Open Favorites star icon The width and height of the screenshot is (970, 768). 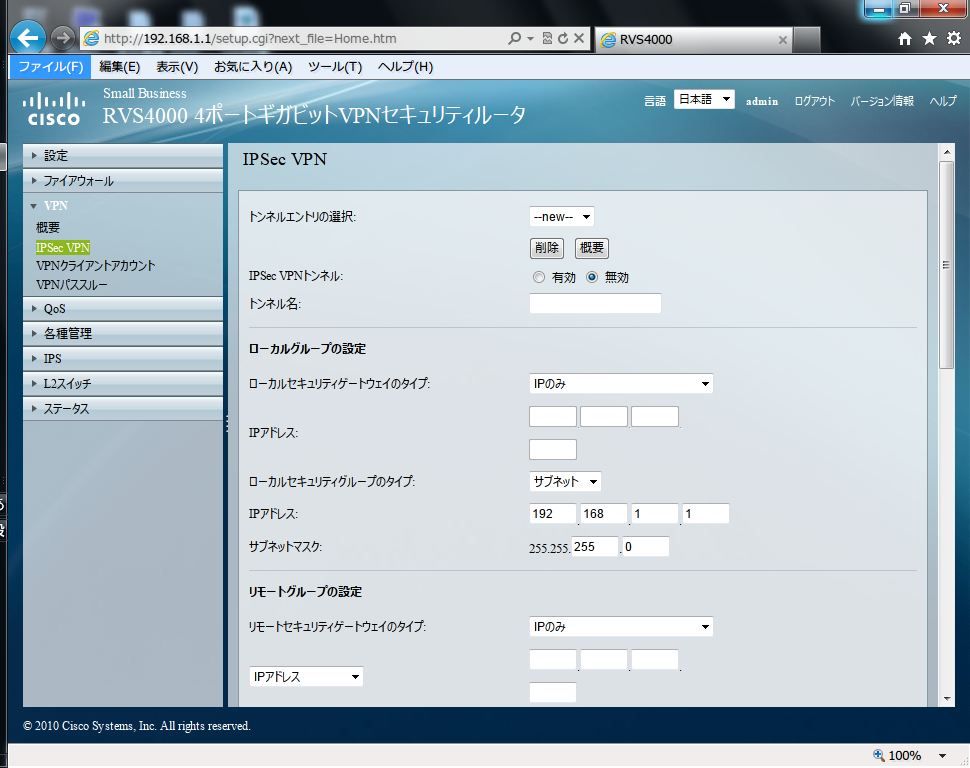tap(929, 39)
